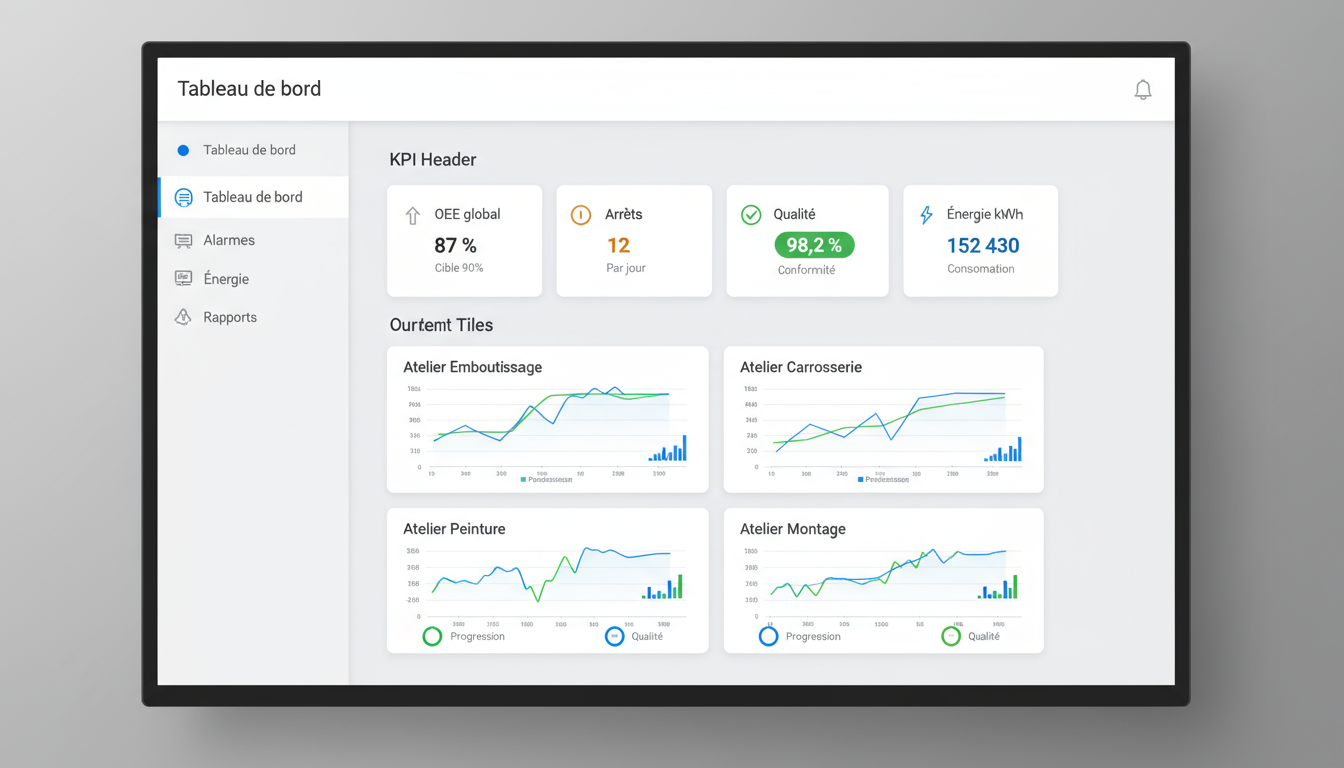Toggle Qualité legend circle in Atelier Montage
Viewport: 1344px width, 768px height.
click(951, 636)
